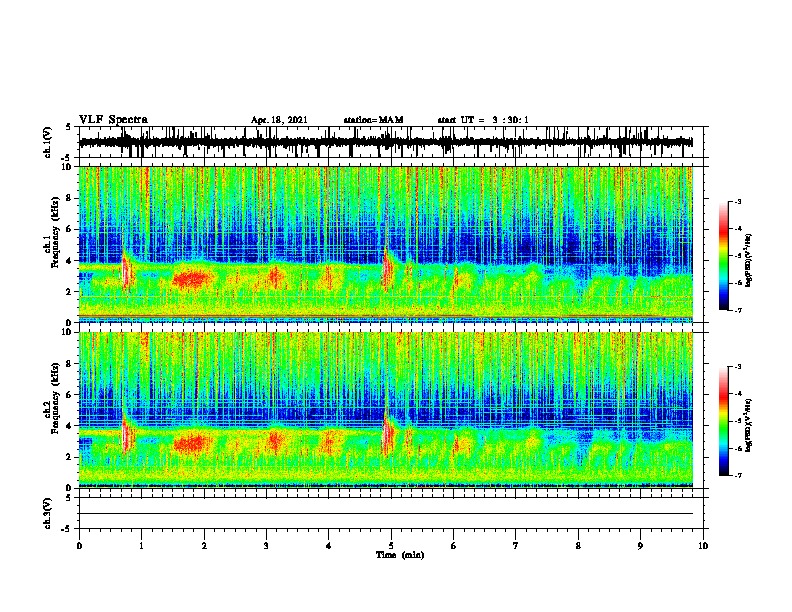Click the ch.1 spectrogram color scale bar
The height and width of the screenshot is (612, 792).
click(x=724, y=256)
